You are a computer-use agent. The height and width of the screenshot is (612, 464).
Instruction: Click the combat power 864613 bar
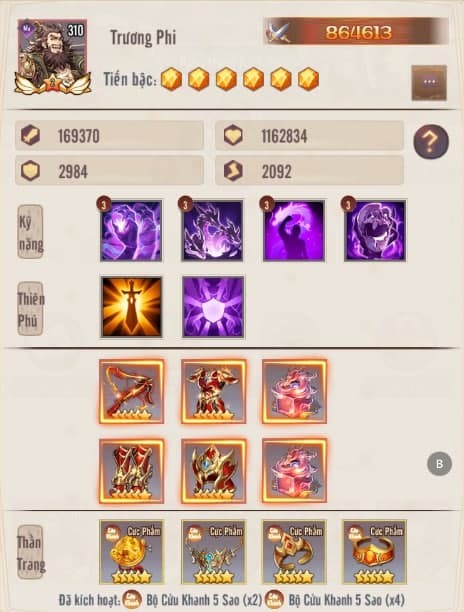[x=356, y=32]
